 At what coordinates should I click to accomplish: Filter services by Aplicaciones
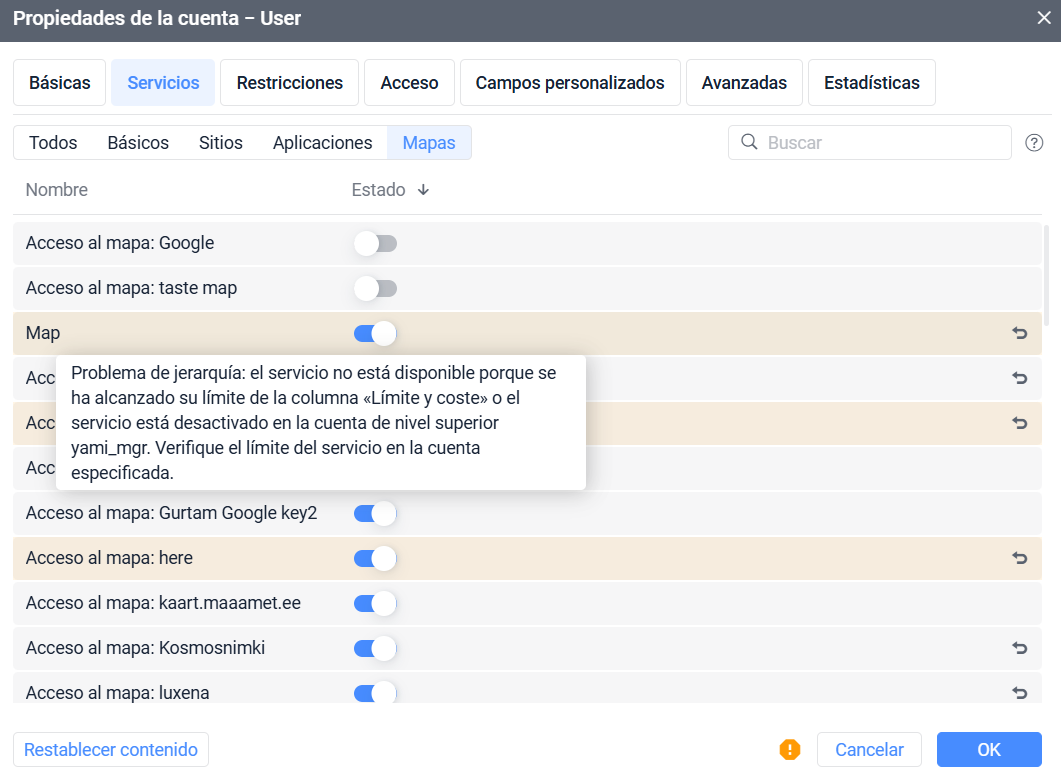[322, 143]
